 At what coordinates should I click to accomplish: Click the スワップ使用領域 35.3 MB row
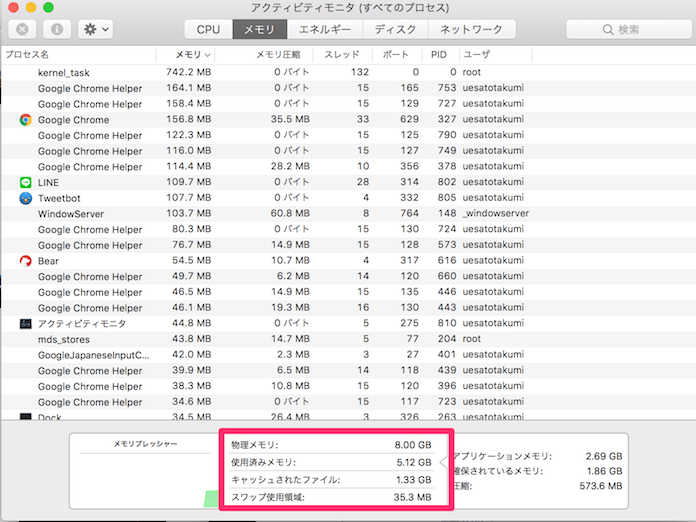(x=331, y=497)
